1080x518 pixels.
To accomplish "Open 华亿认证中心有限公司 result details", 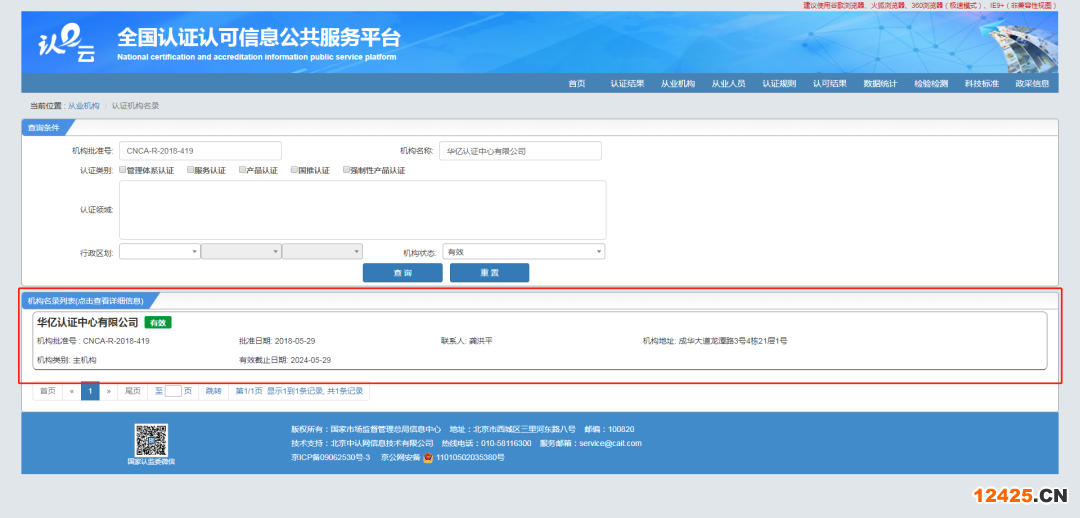I will pyautogui.click(x=88, y=322).
